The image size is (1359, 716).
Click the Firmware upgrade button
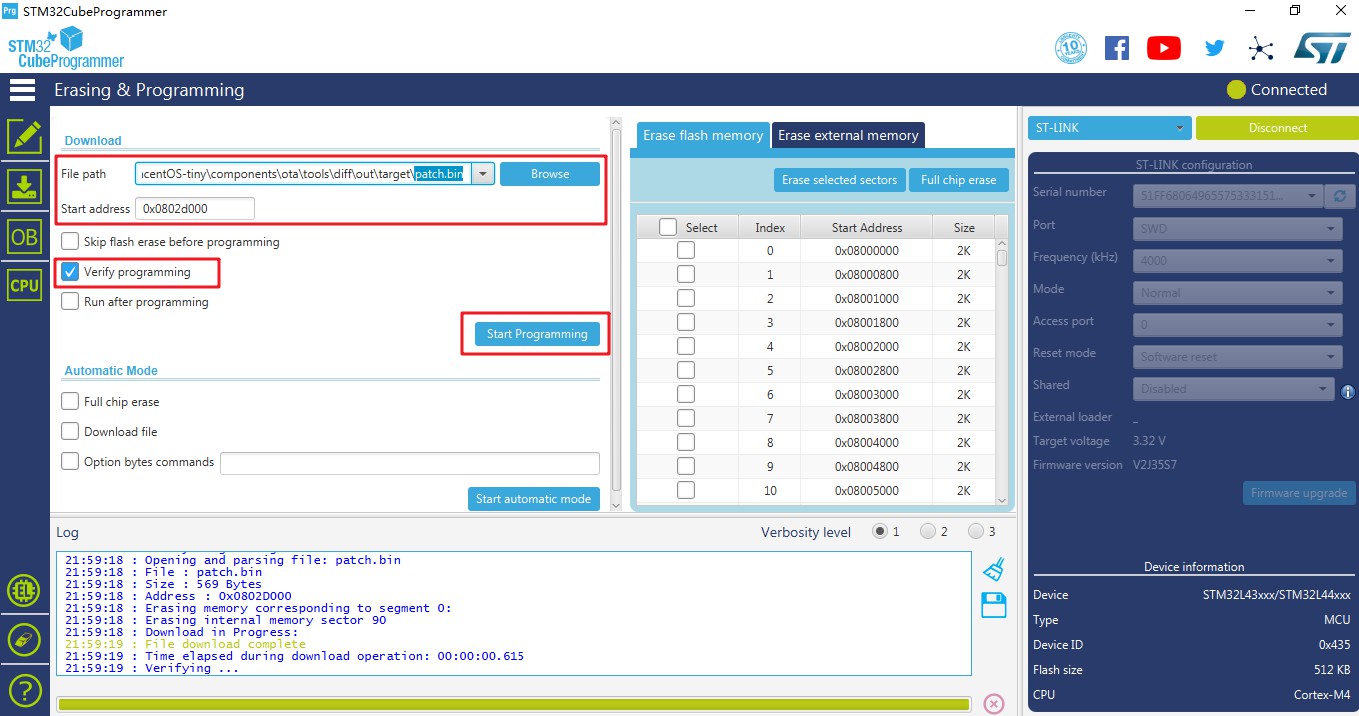tap(1298, 493)
